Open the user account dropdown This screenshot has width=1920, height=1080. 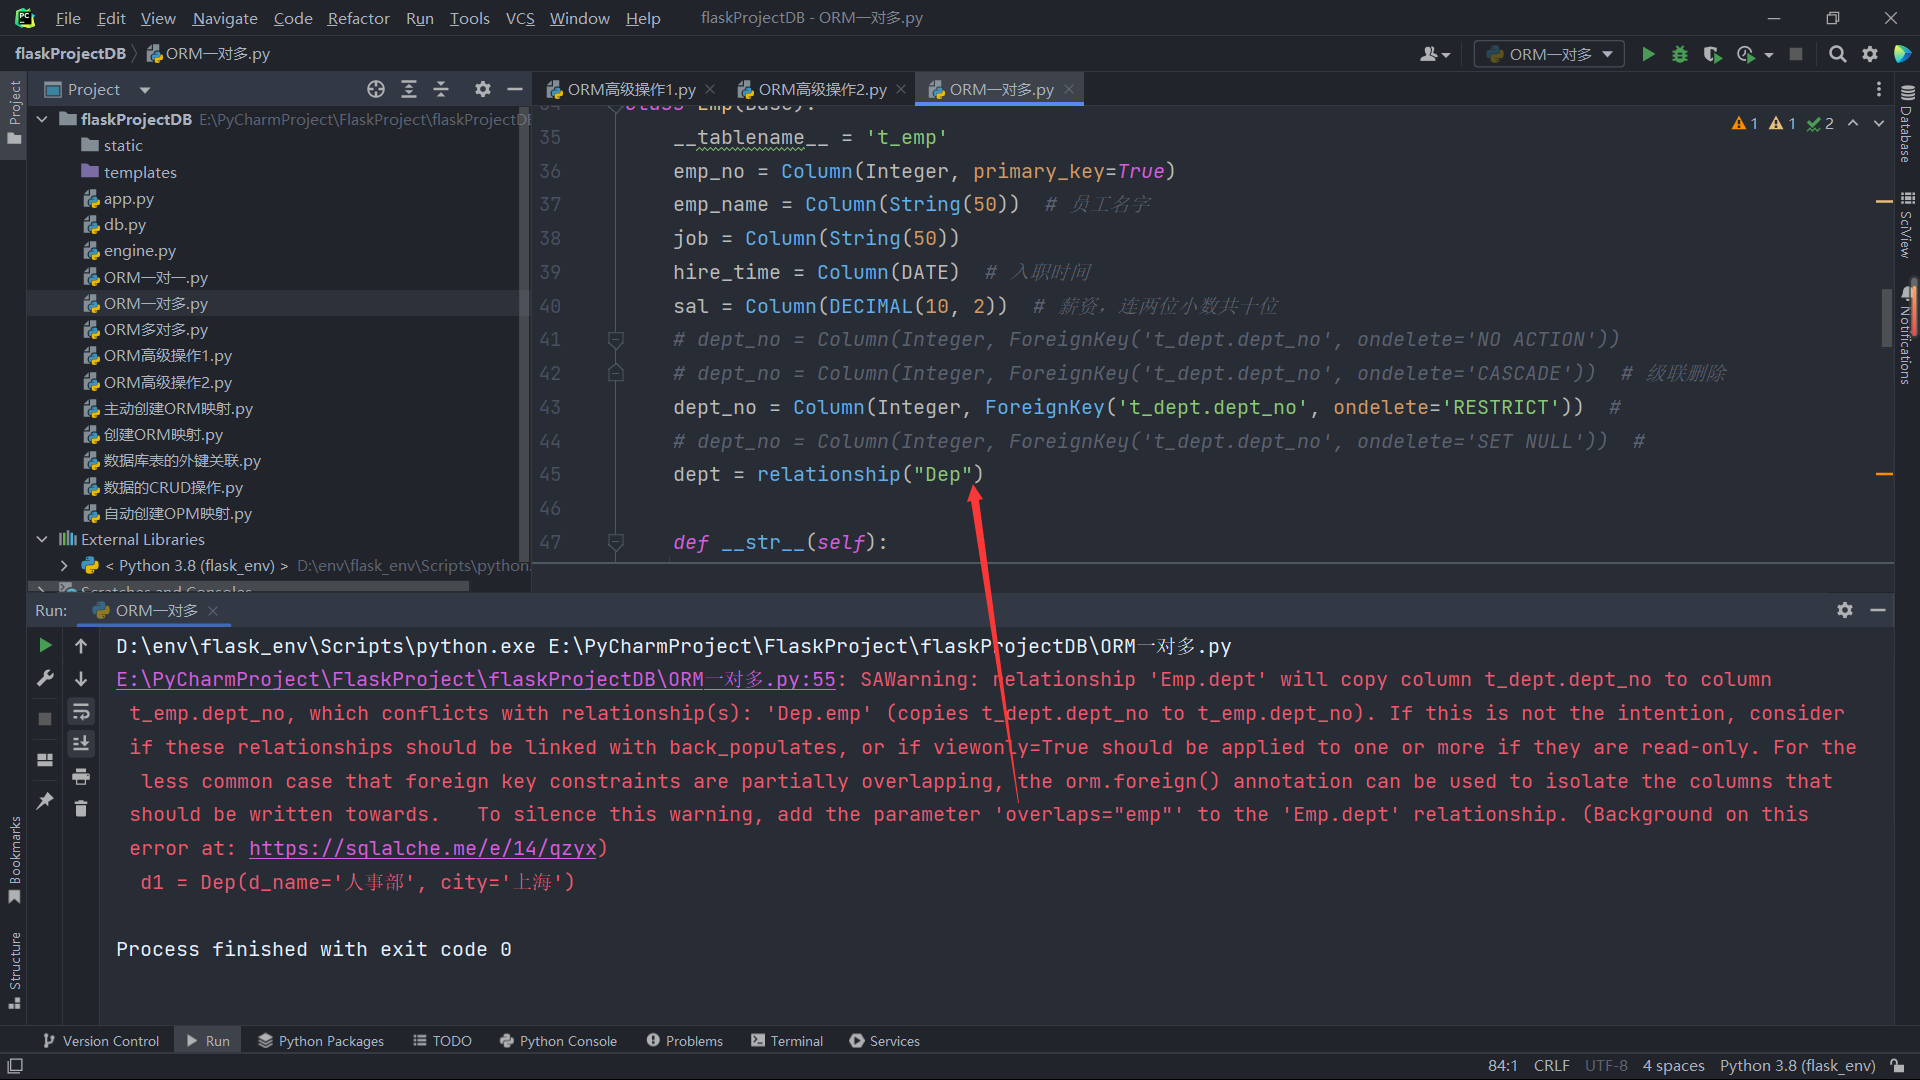pyautogui.click(x=1435, y=54)
